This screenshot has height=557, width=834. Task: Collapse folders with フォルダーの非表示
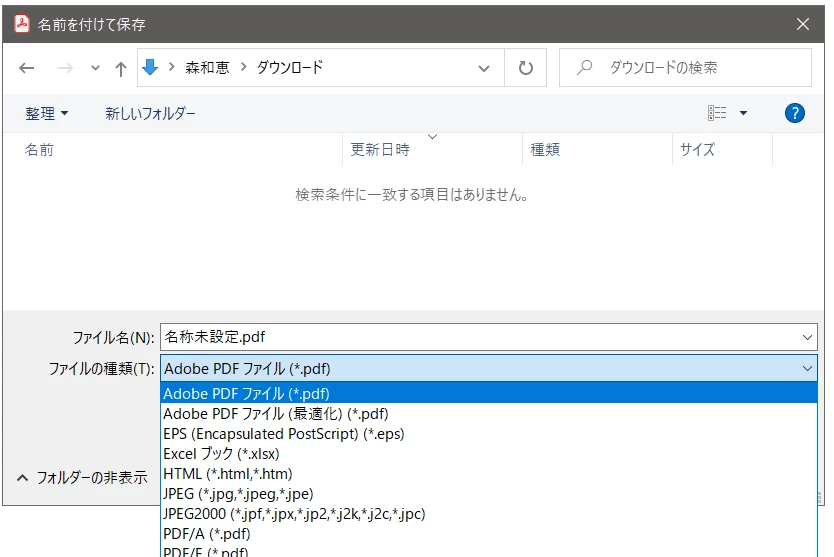pyautogui.click(x=82, y=478)
